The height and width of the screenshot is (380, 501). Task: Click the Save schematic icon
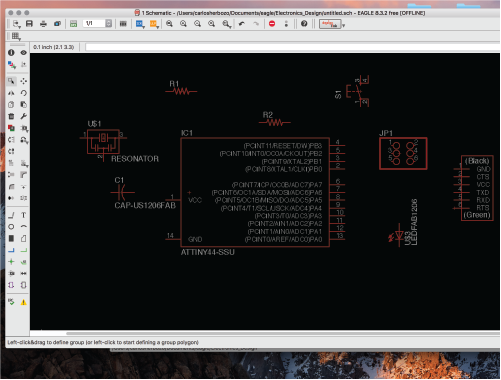tap(29, 24)
